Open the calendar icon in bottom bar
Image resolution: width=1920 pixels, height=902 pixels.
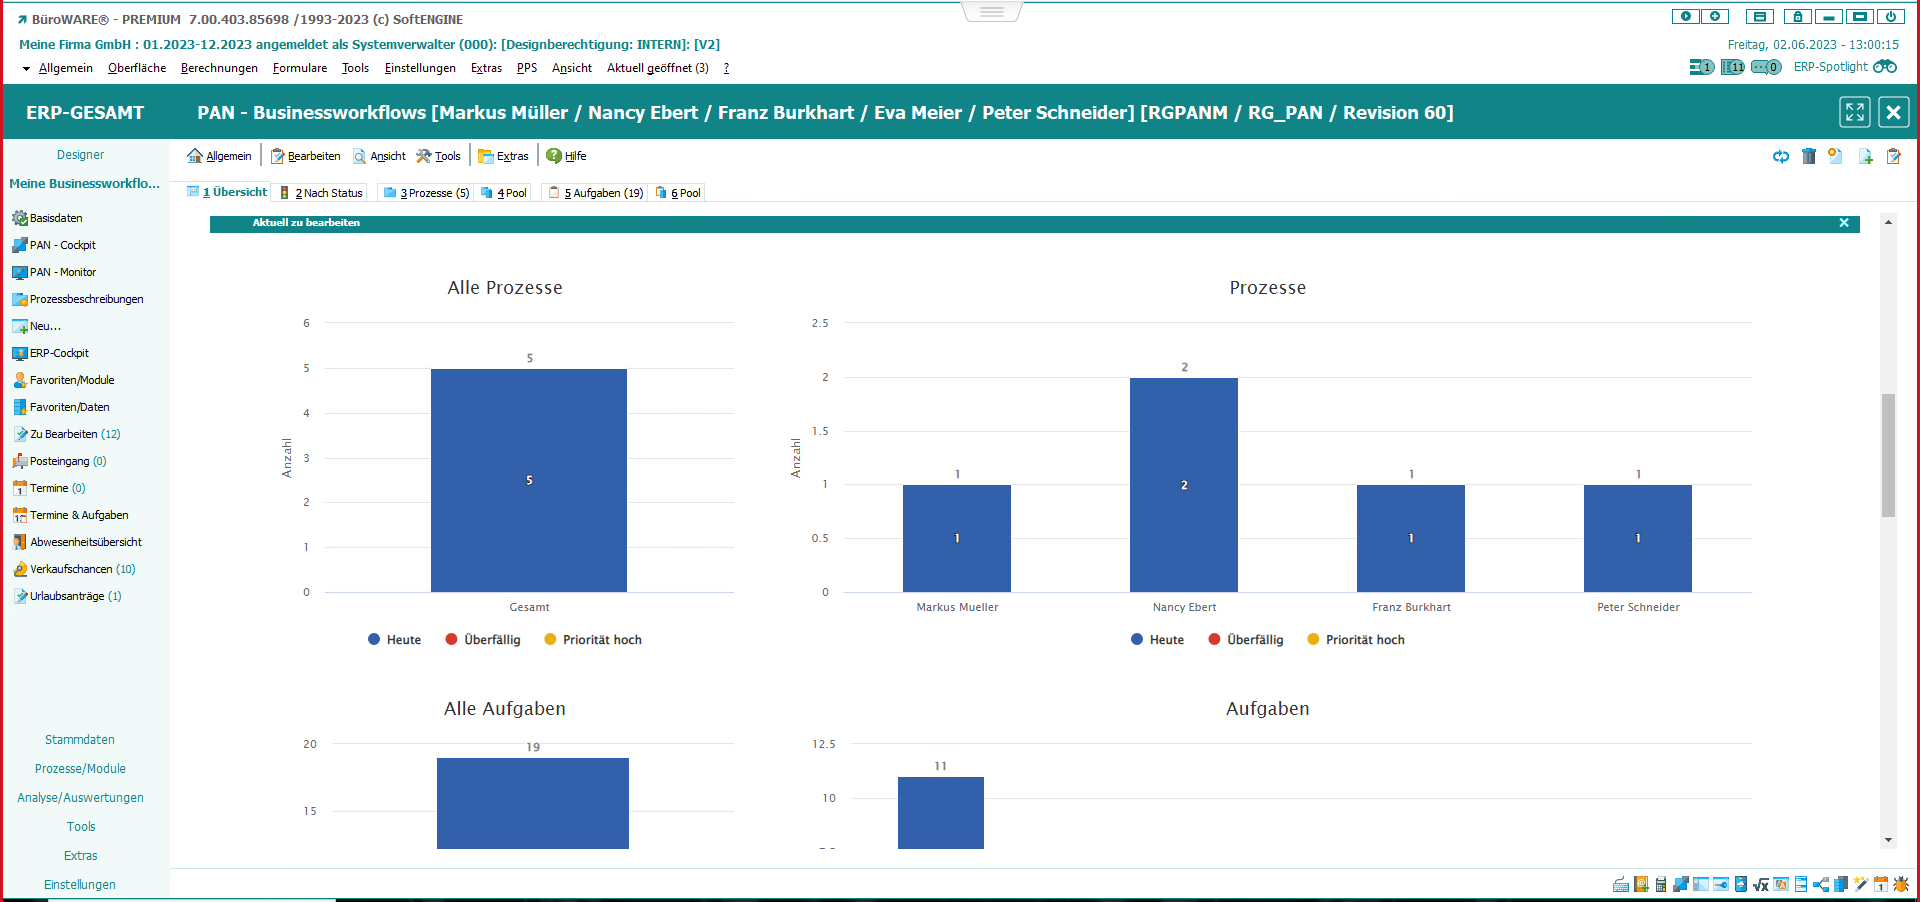(x=1881, y=884)
